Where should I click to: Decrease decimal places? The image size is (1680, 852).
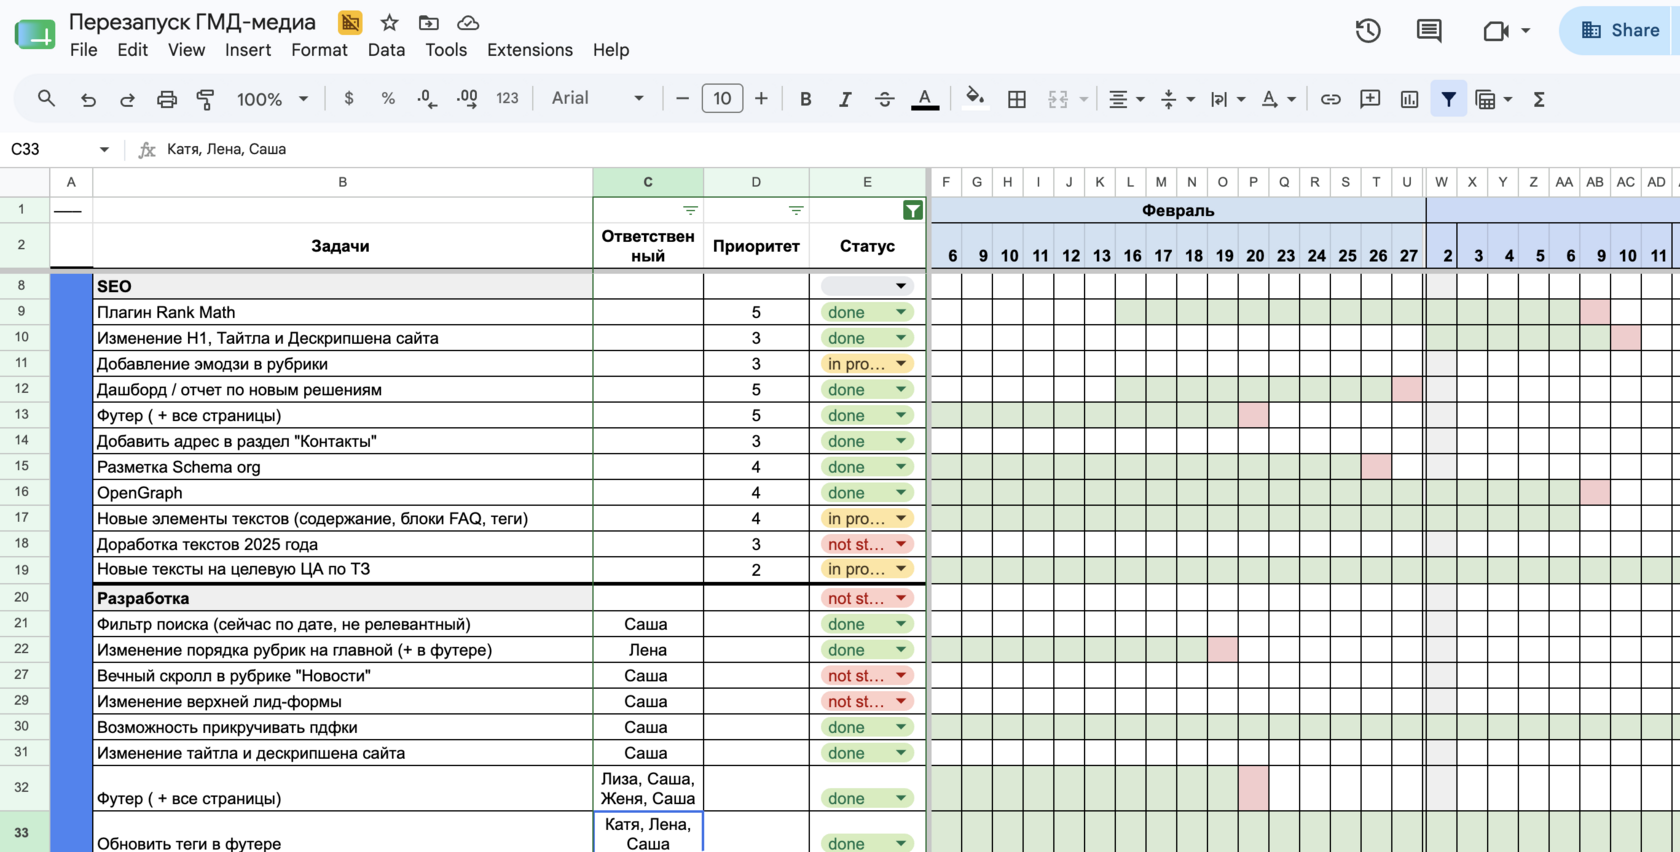(x=427, y=99)
